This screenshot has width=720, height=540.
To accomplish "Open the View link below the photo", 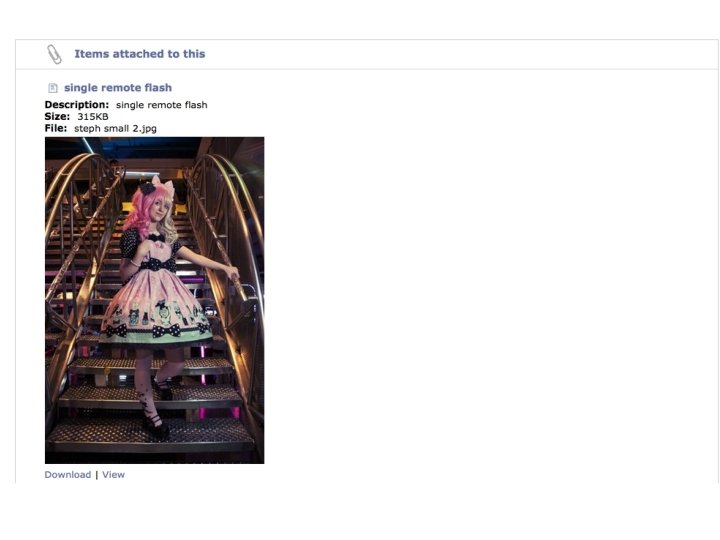I will tap(113, 475).
